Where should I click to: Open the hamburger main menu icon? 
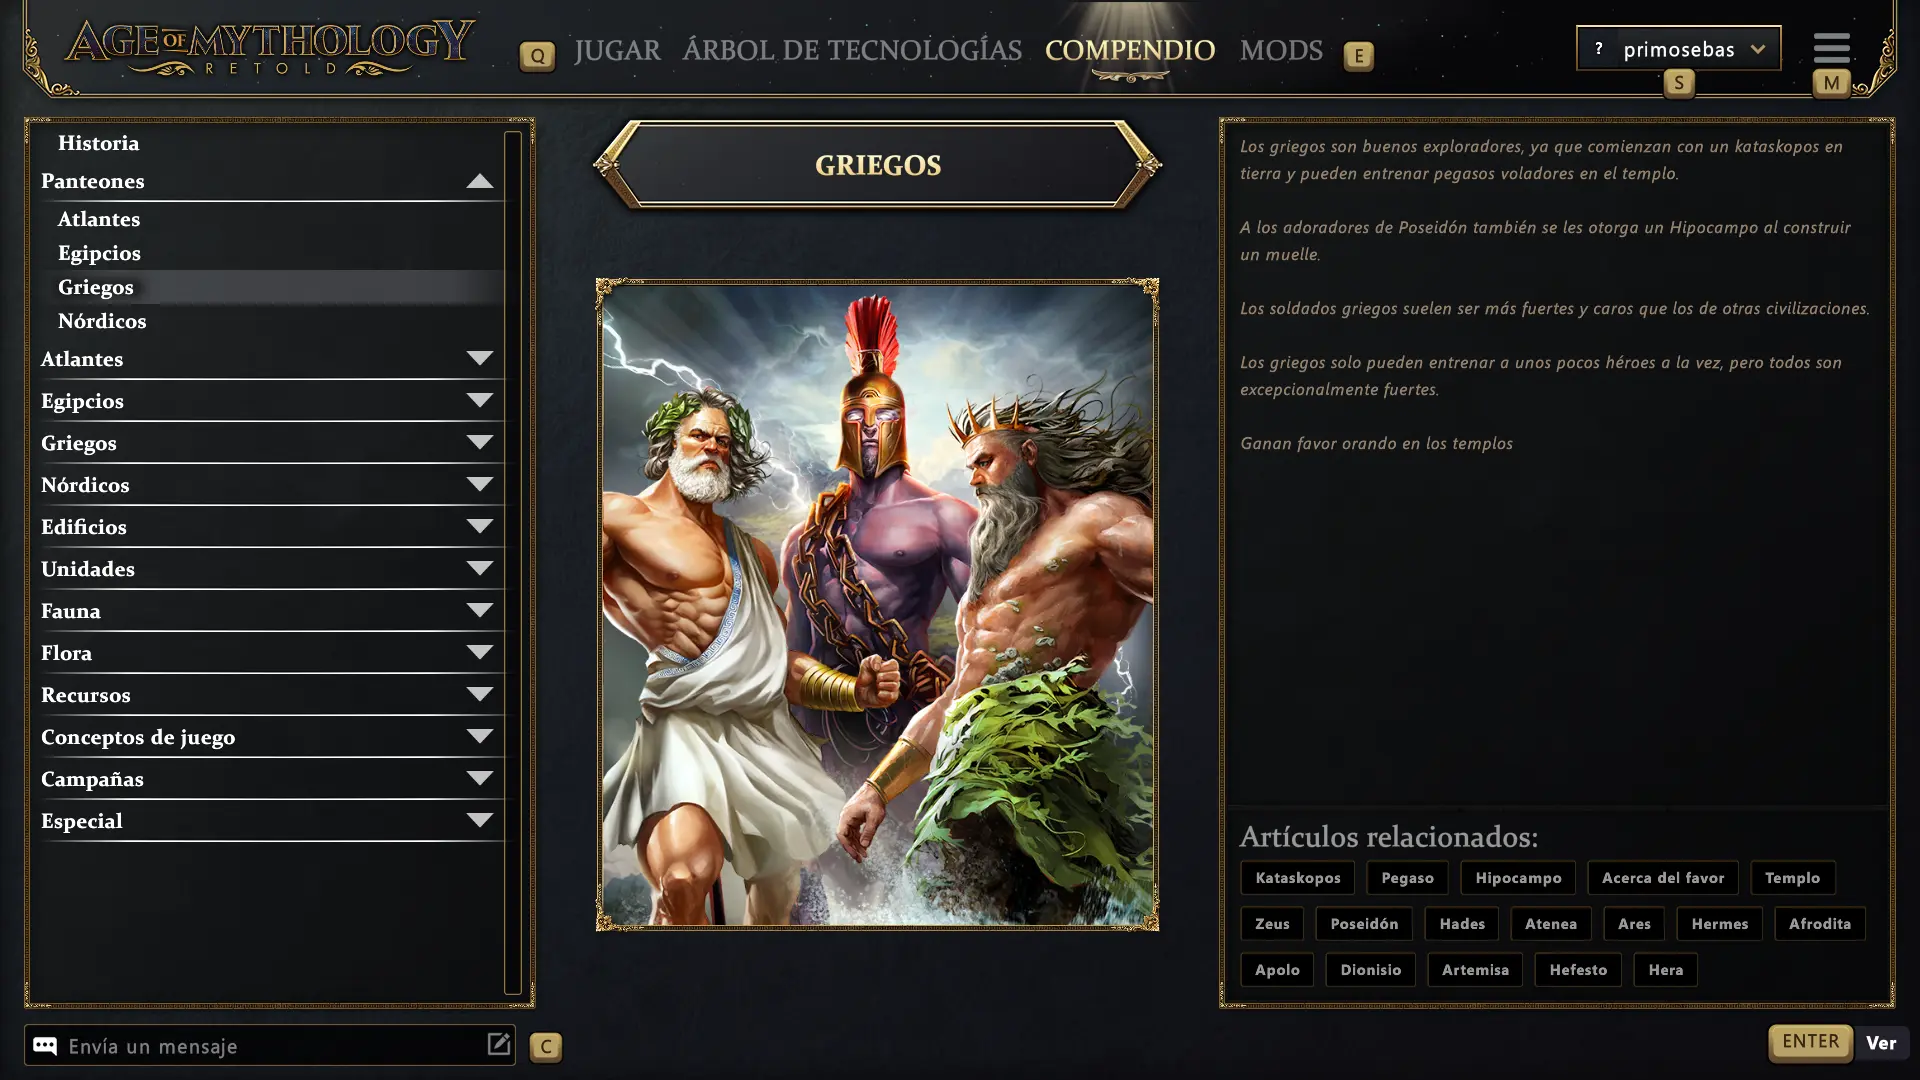tap(1831, 47)
